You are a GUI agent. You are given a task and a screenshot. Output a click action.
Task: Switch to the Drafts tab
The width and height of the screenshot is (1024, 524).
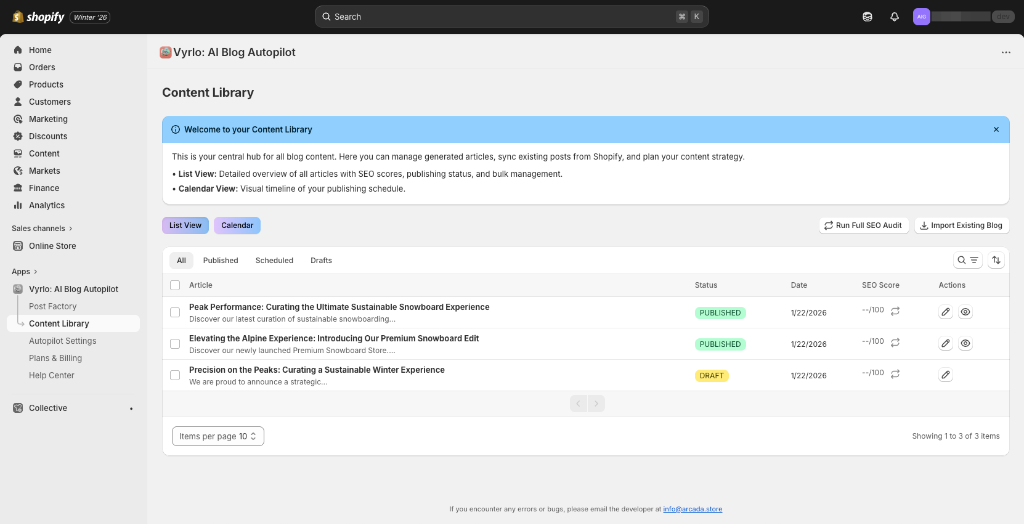(x=321, y=260)
